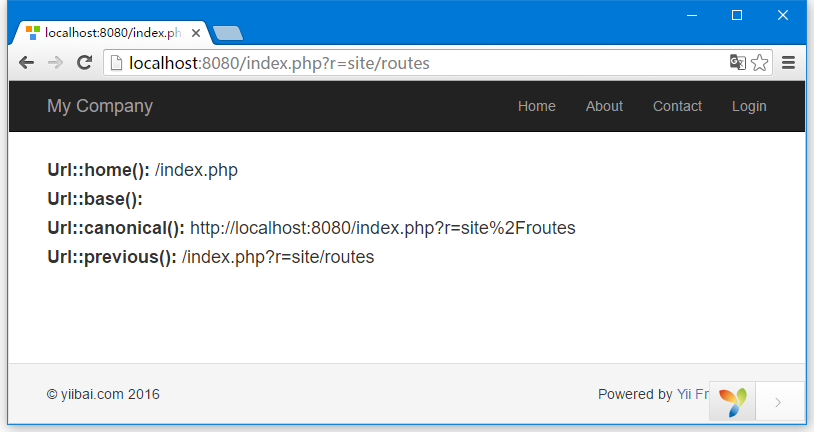Image resolution: width=814 pixels, height=432 pixels.
Task: Follow the Yii Framework footer link
Action: 693,394
